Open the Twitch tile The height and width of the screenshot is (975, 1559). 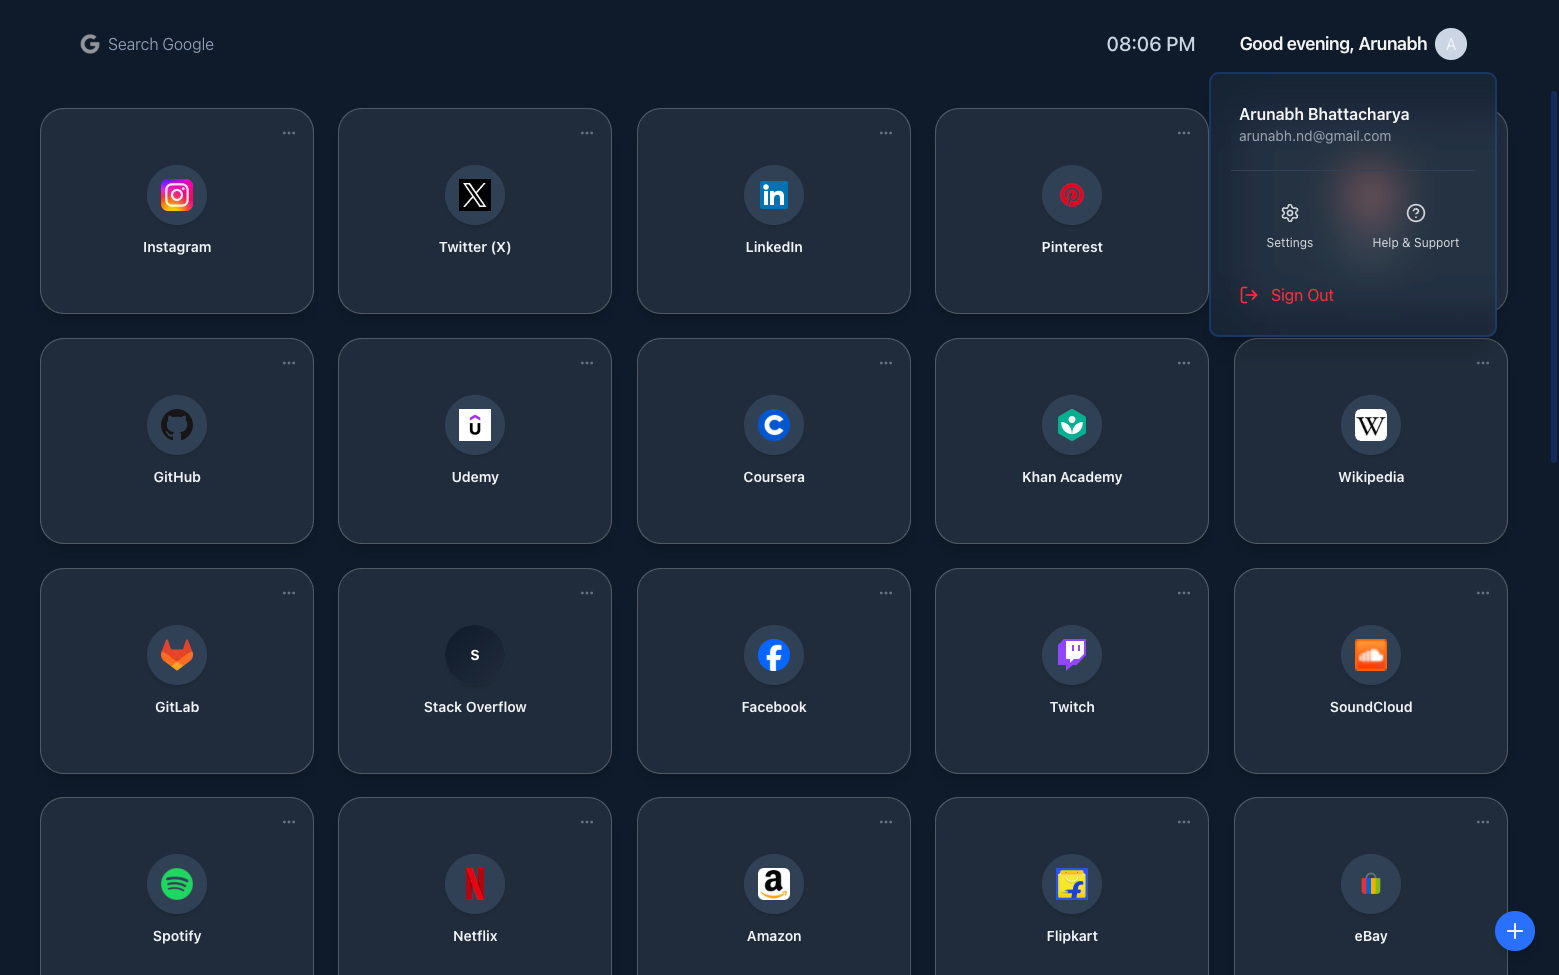coord(1072,671)
